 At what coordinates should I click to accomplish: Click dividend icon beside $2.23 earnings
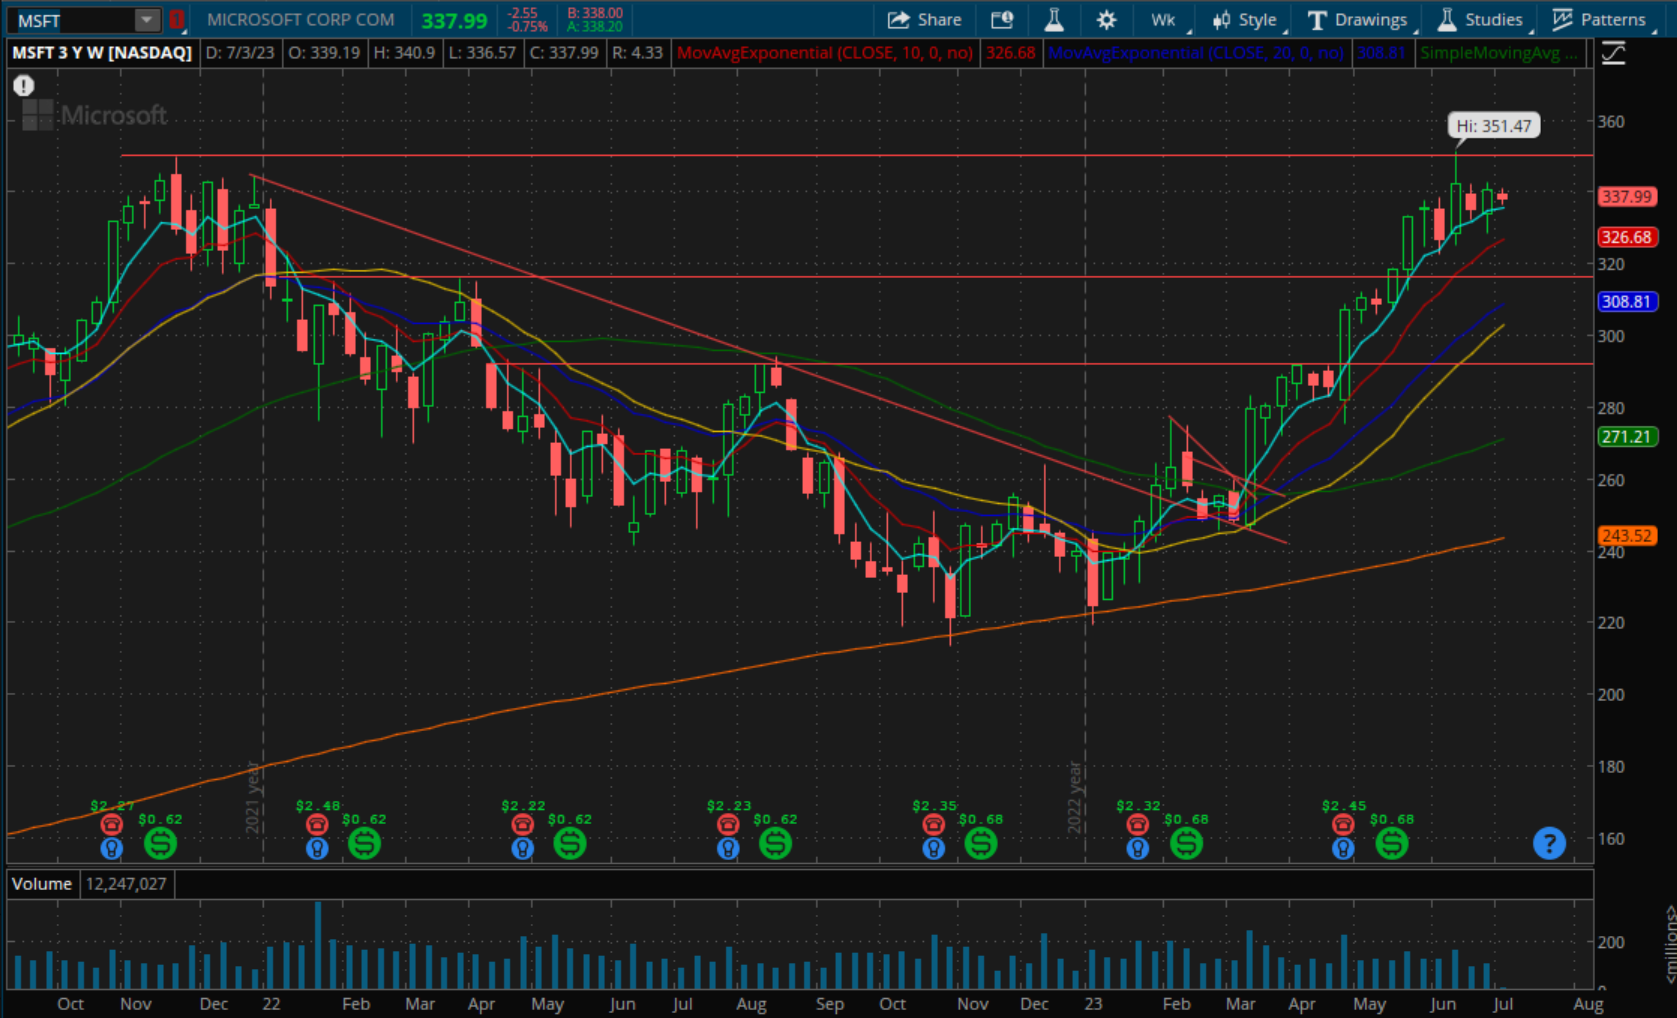[x=775, y=844]
